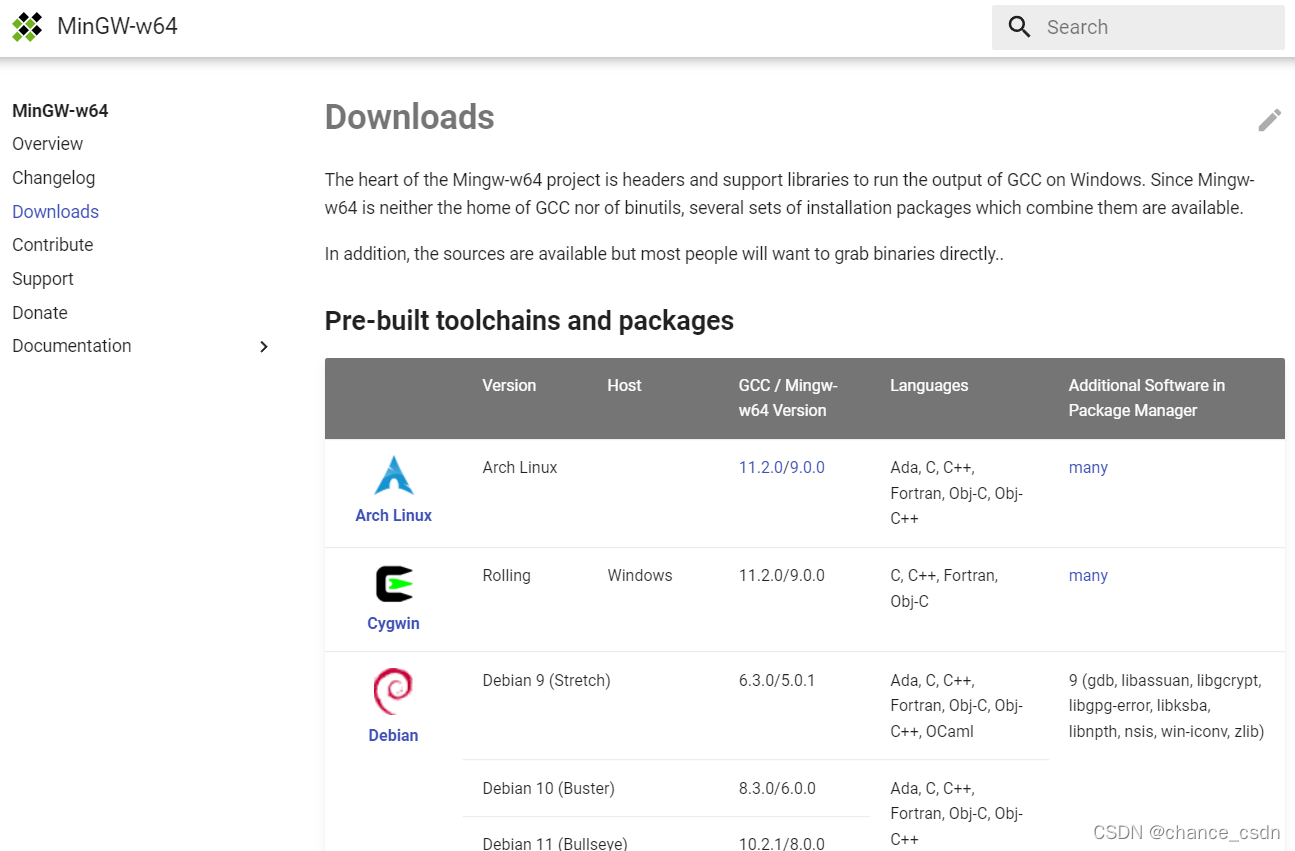
Task: Click Debian 9 languages cell ending in OCaml
Action: coord(957,706)
